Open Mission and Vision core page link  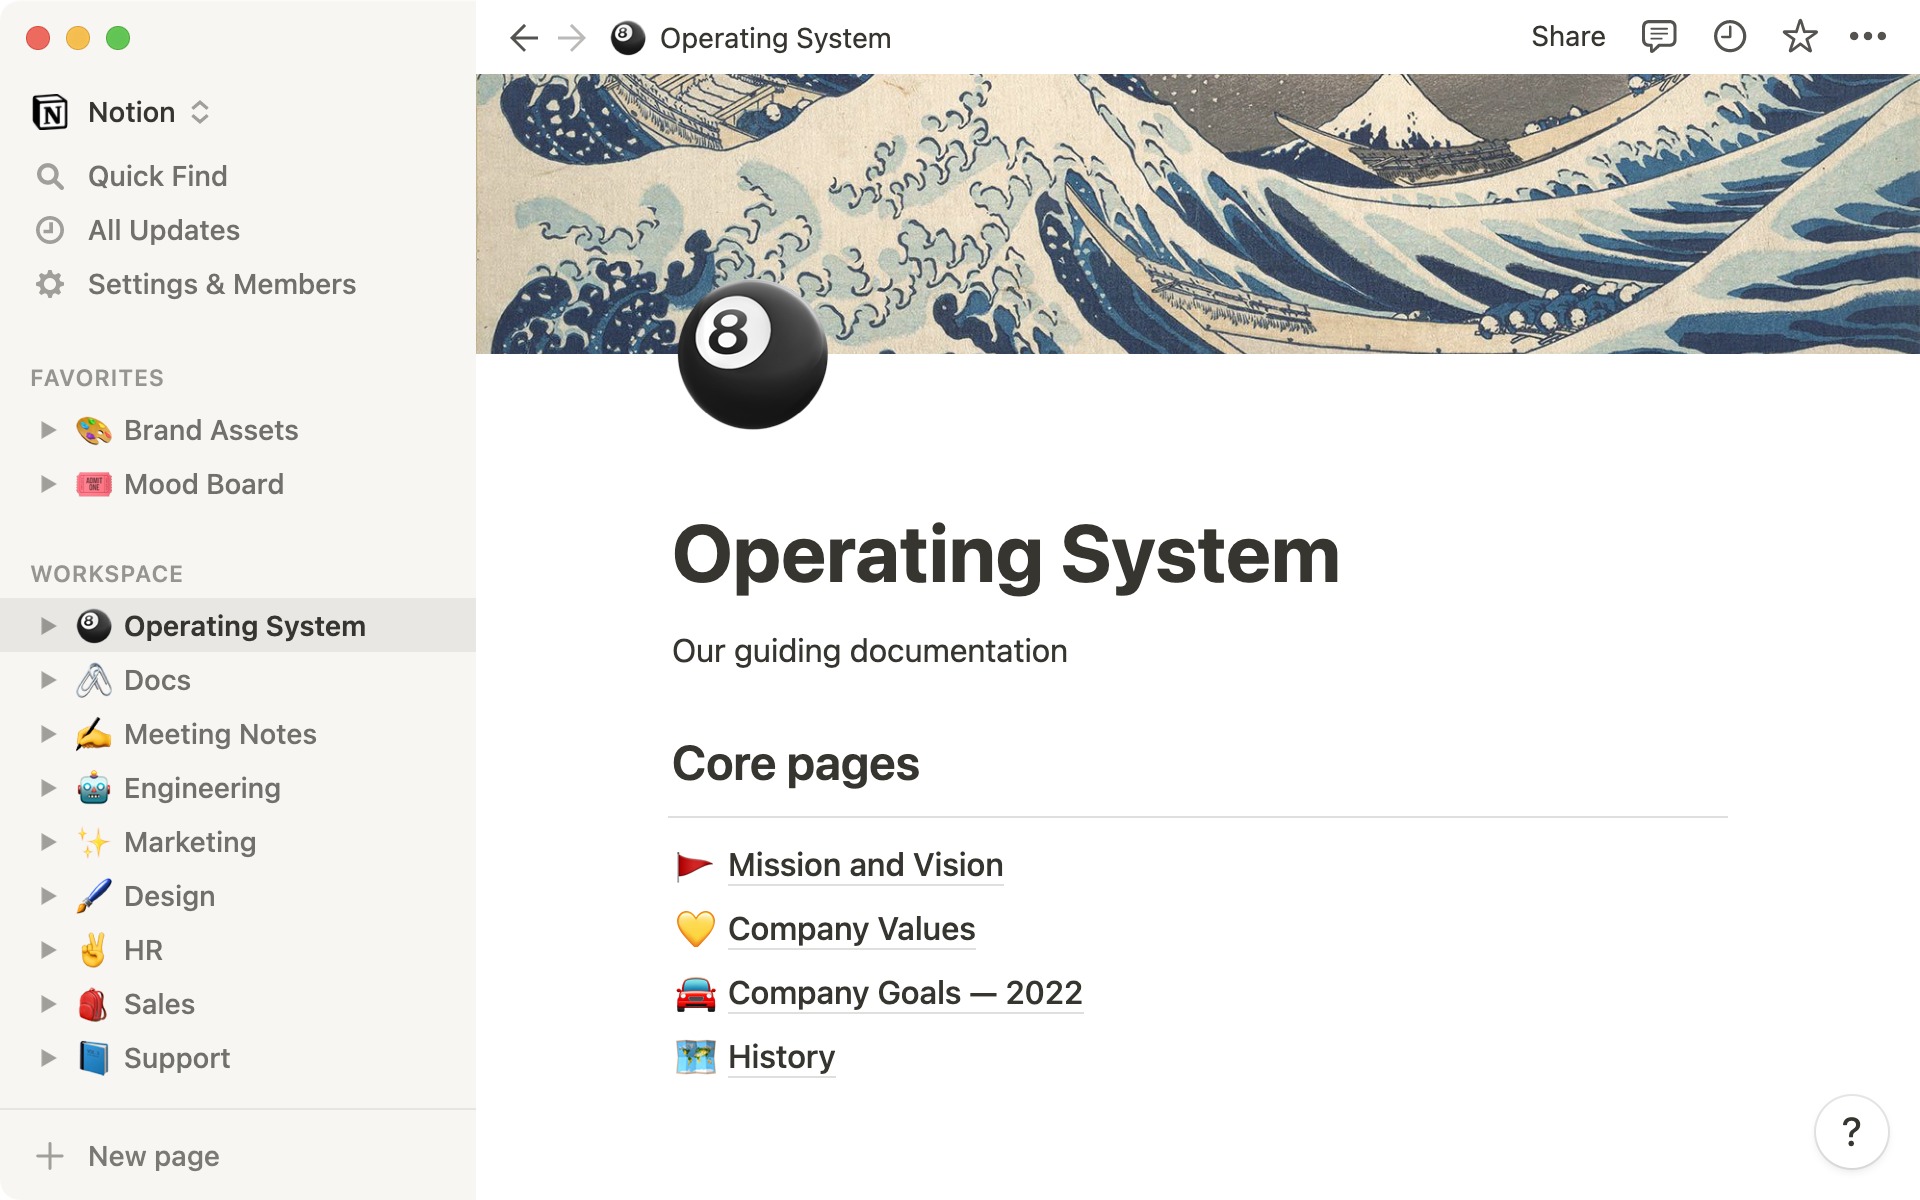[865, 864]
